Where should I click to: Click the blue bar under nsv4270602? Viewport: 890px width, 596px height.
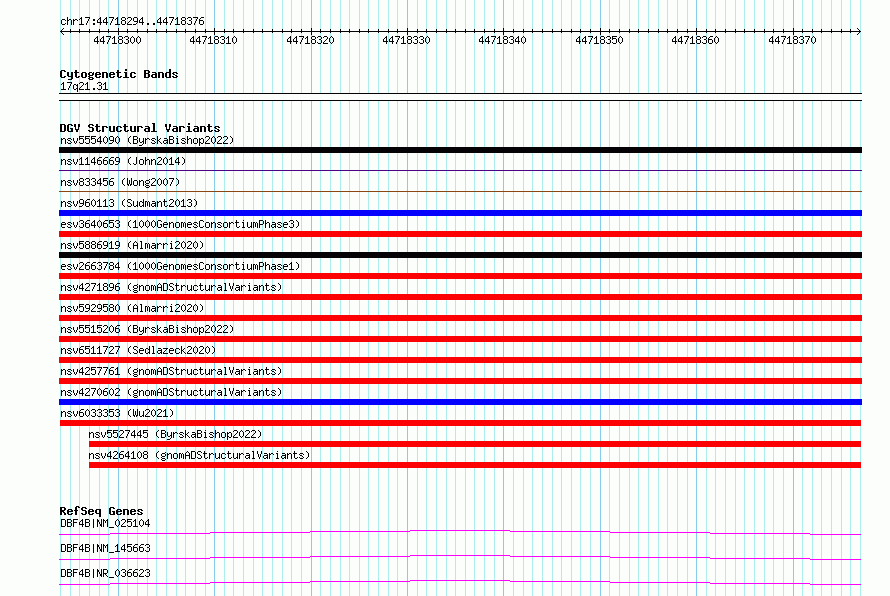[x=460, y=402]
